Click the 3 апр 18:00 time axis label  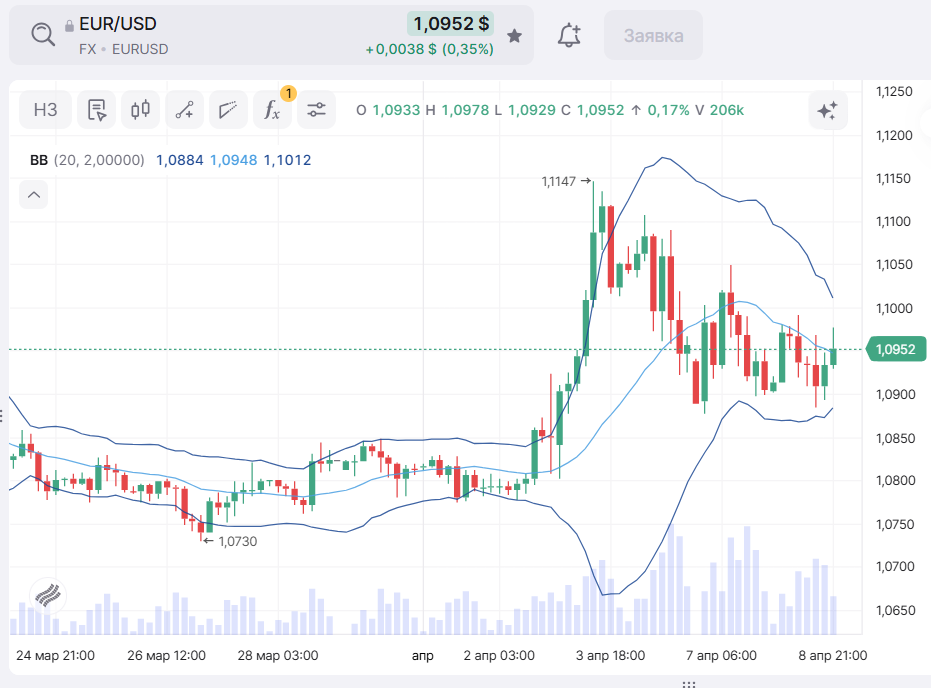pyautogui.click(x=609, y=656)
